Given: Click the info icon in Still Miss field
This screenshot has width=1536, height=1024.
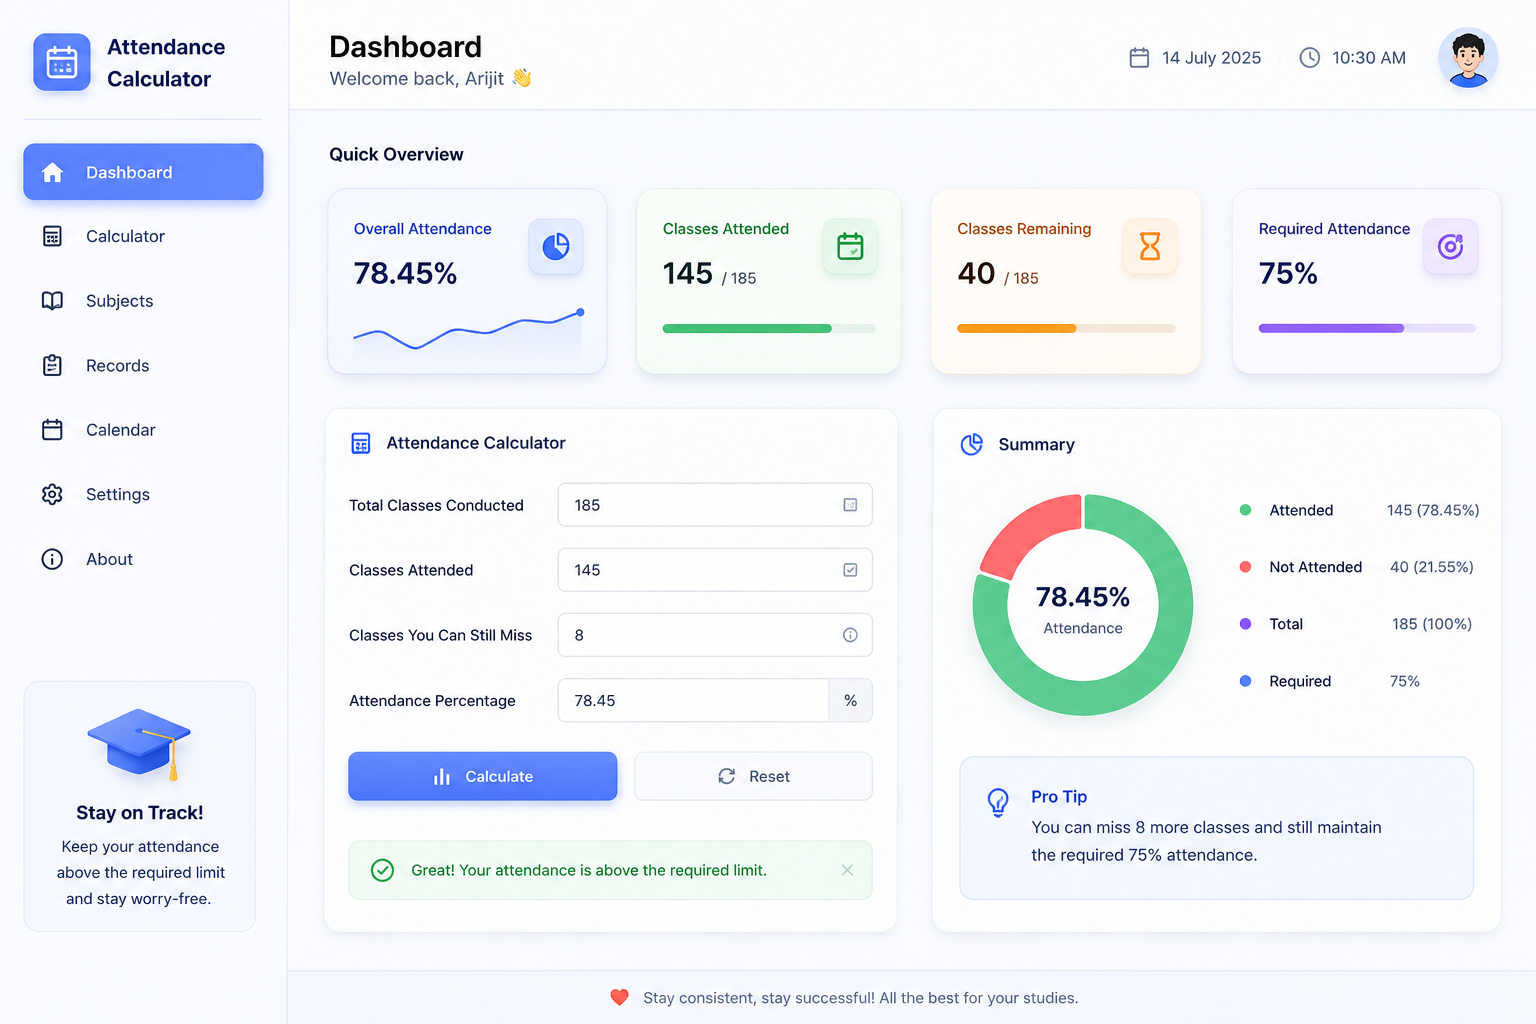Looking at the screenshot, I should pos(850,635).
